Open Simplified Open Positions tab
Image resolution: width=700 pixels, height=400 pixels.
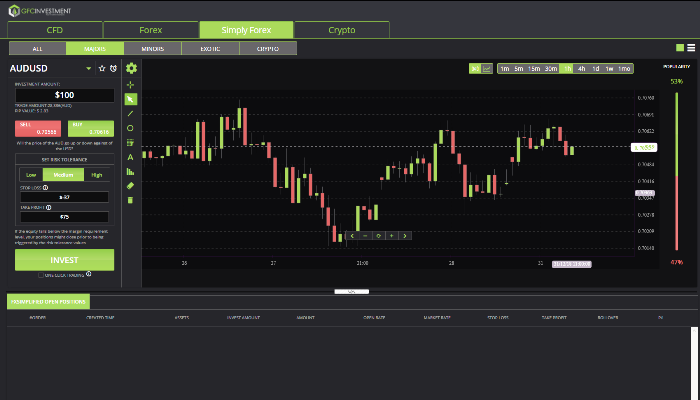coord(48,301)
